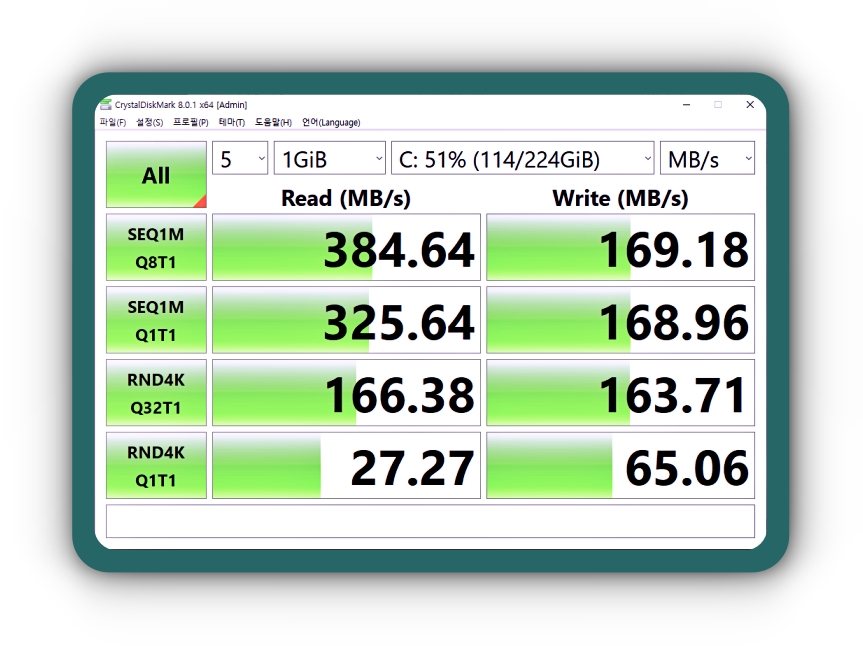Click the 65.06 write result
The image size is (863, 646).
[620, 466]
